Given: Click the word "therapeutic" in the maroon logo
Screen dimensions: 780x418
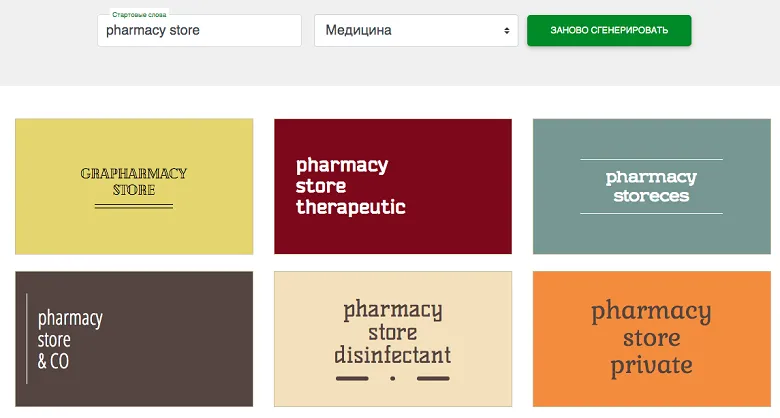Looking at the screenshot, I should pos(351,207).
